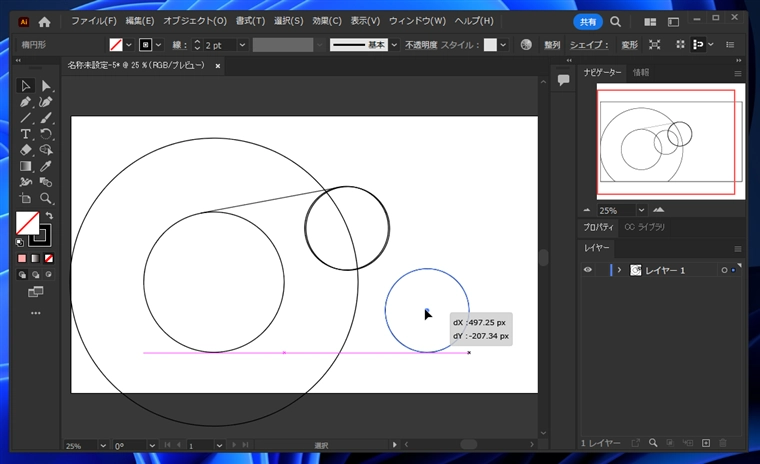This screenshot has height=464, width=760.
Task: Toggle visibility of レイヤー 1
Action: coord(587,270)
